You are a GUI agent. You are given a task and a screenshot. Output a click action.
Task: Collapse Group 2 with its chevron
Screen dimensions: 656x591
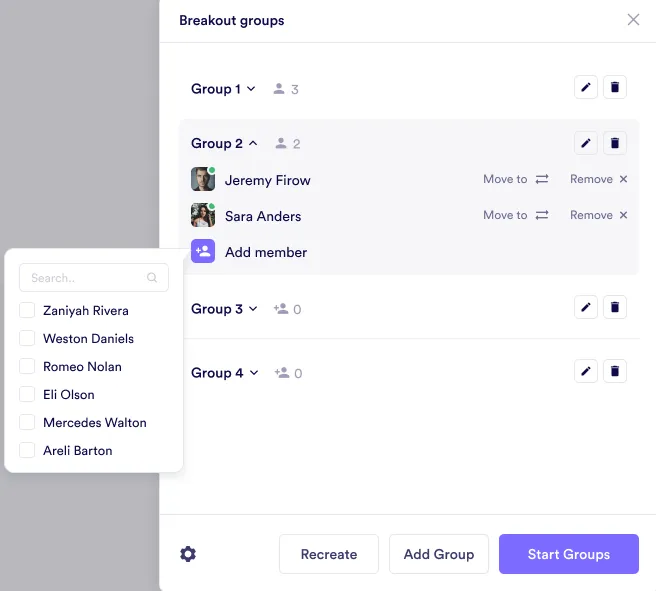coord(253,143)
